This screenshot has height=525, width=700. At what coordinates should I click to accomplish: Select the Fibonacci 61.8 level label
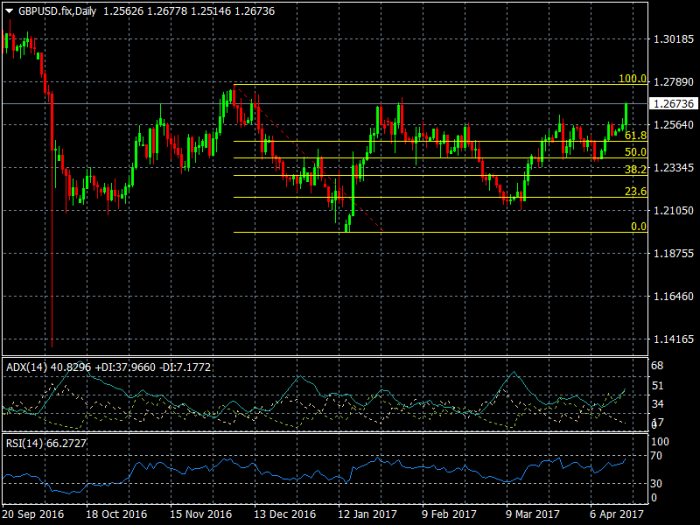635,135
